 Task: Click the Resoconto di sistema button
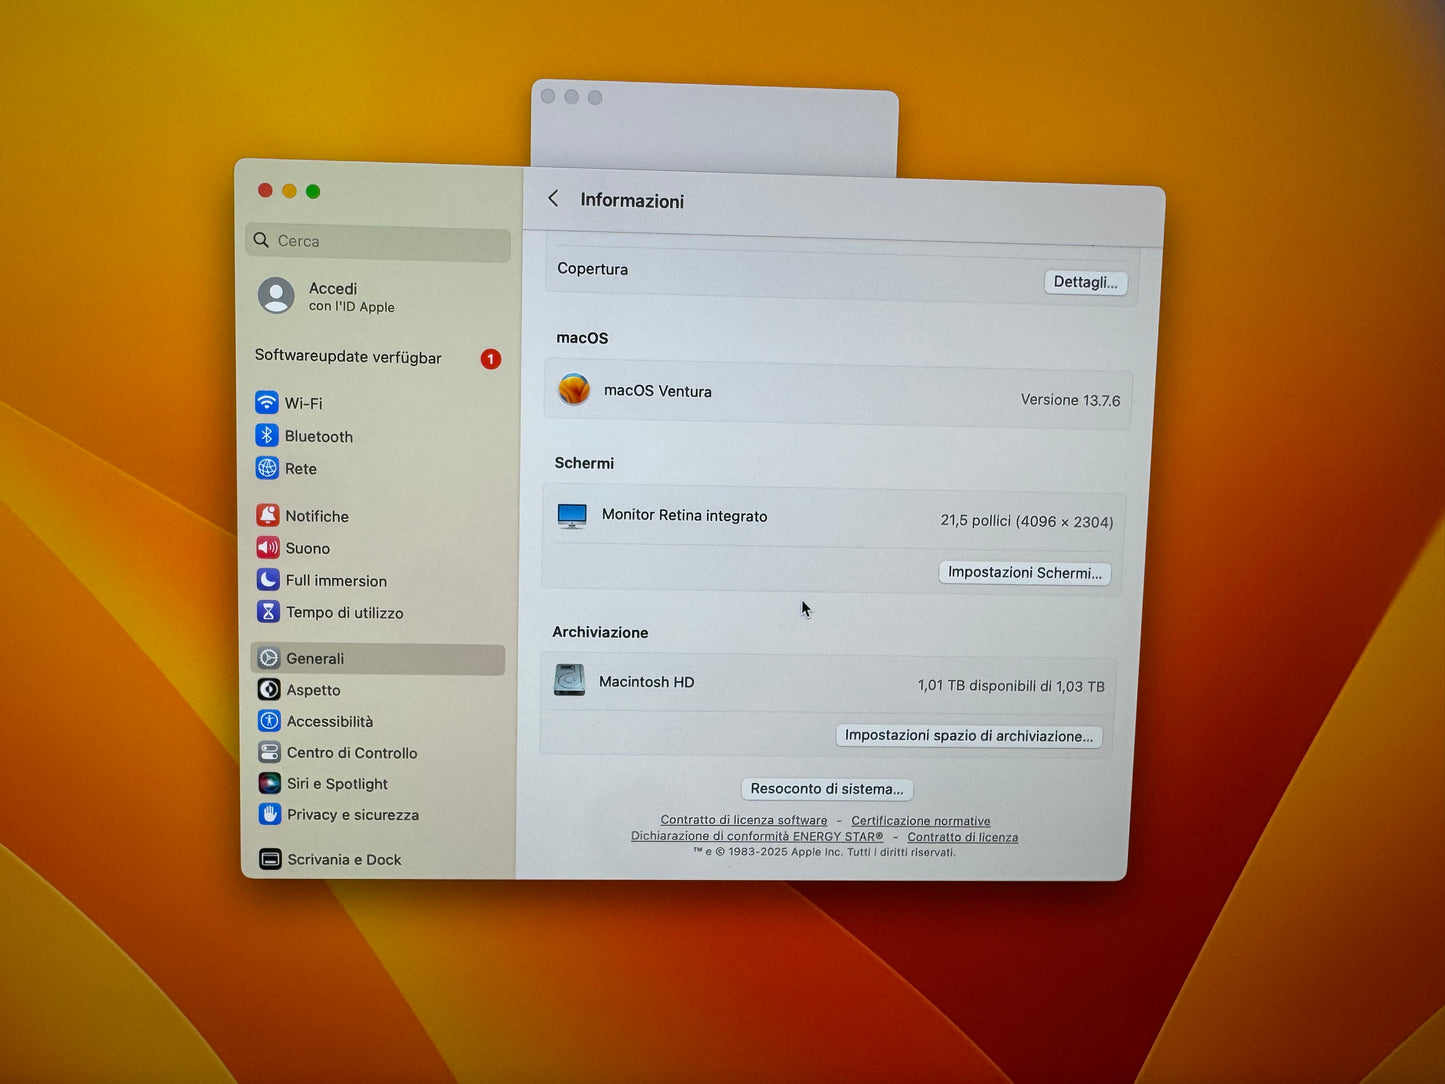826,789
